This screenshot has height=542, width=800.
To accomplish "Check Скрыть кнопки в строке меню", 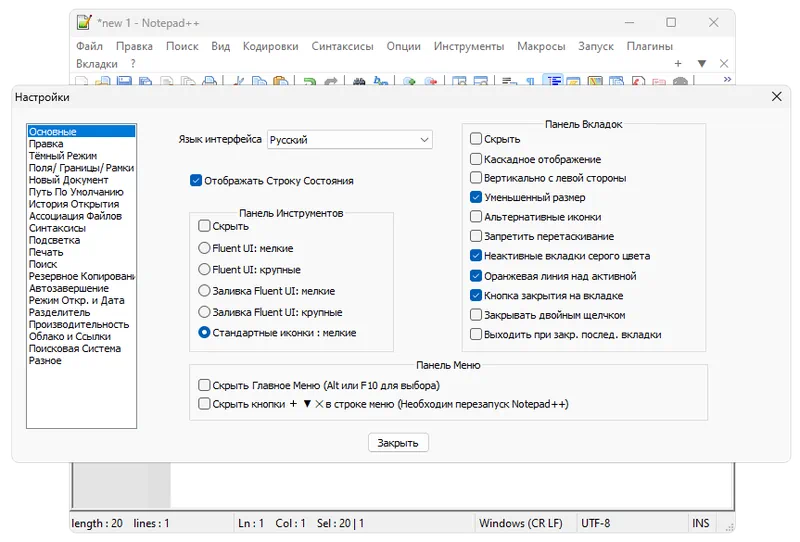I will tap(204, 404).
